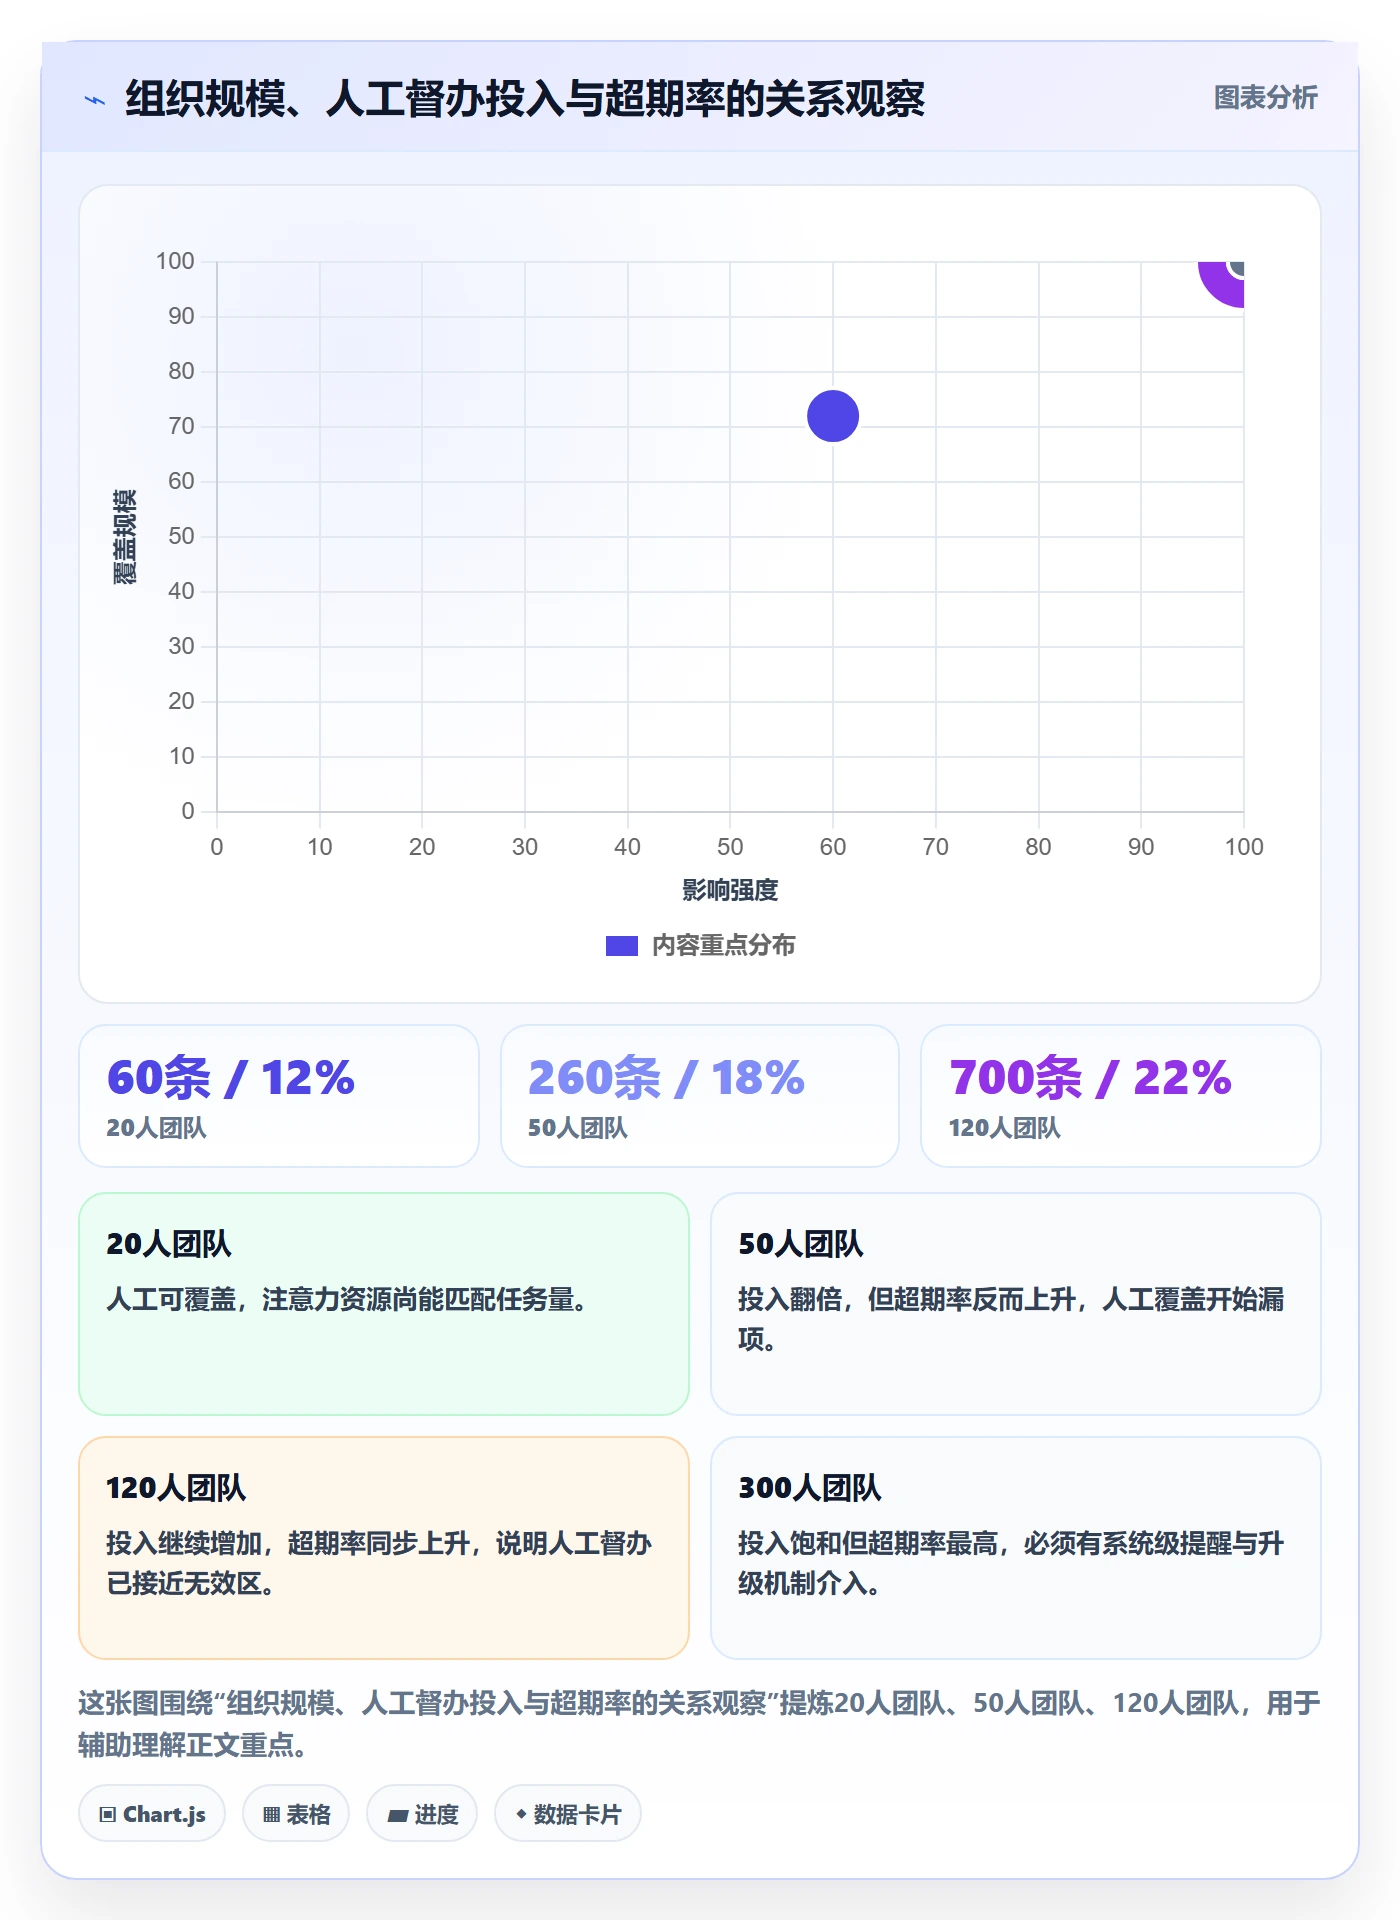Click the 20人团队 heading in the green card

coord(169,1244)
